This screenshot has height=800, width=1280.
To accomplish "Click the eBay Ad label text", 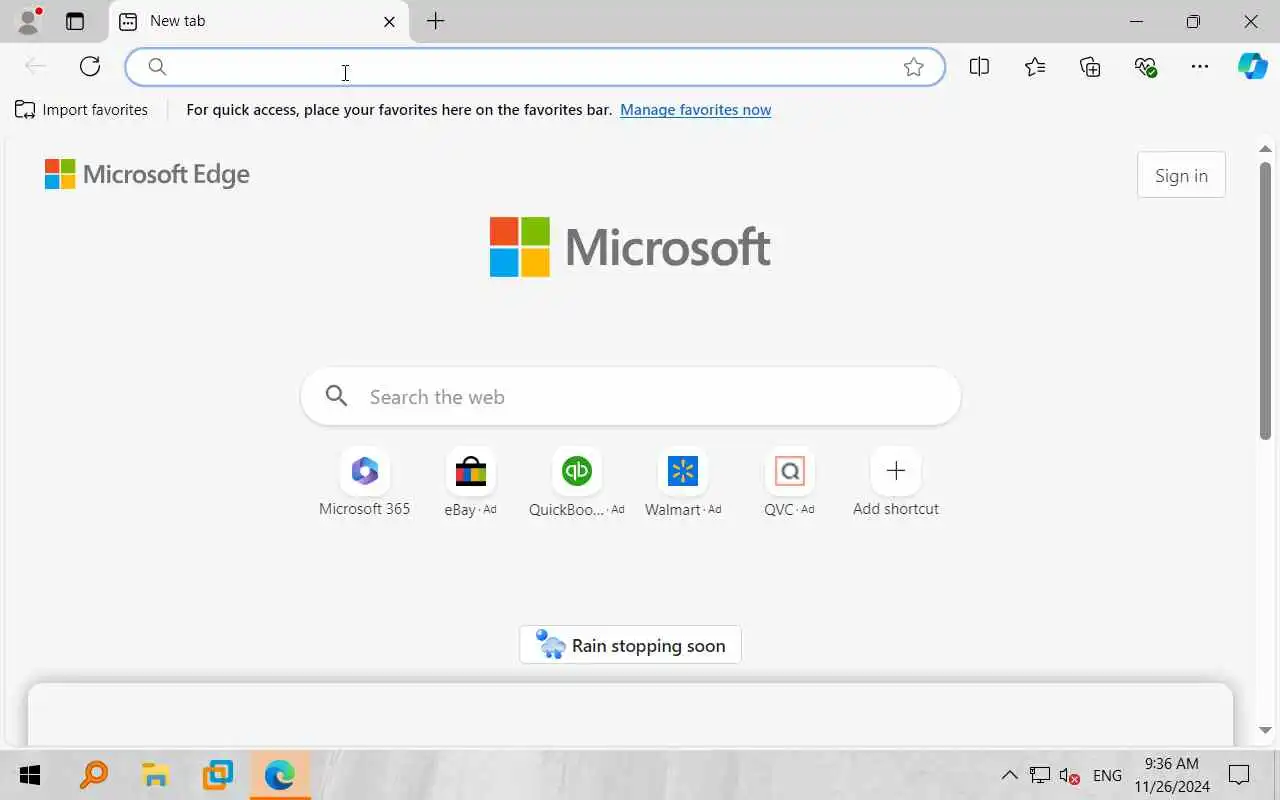I will 470,509.
